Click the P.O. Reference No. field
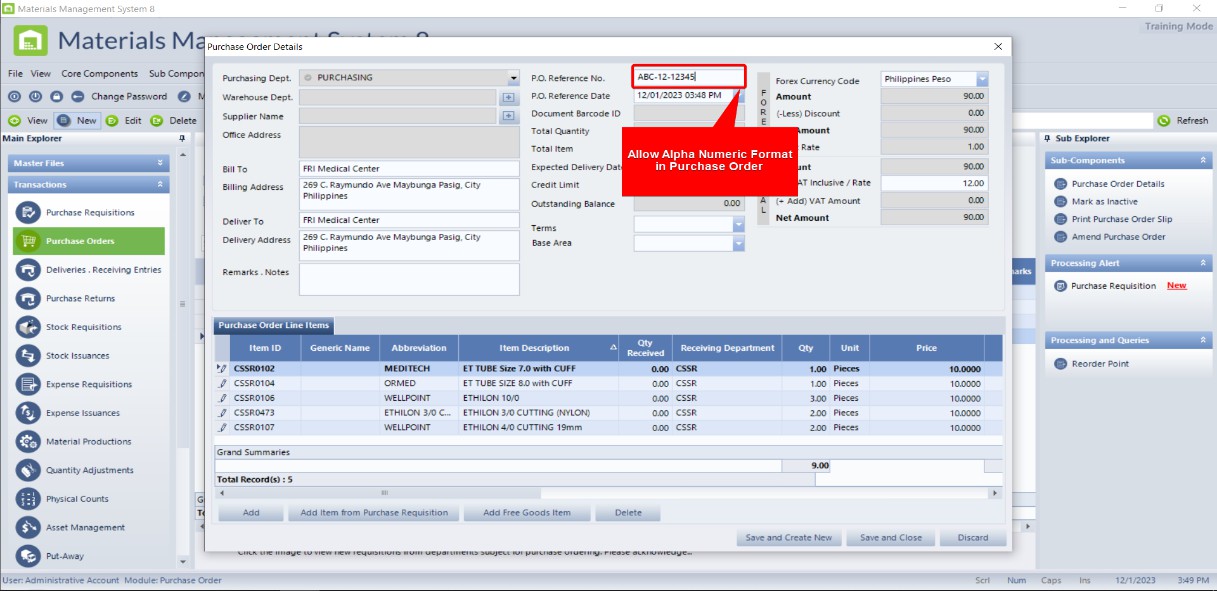Image resolution: width=1217 pixels, height=591 pixels. point(689,77)
